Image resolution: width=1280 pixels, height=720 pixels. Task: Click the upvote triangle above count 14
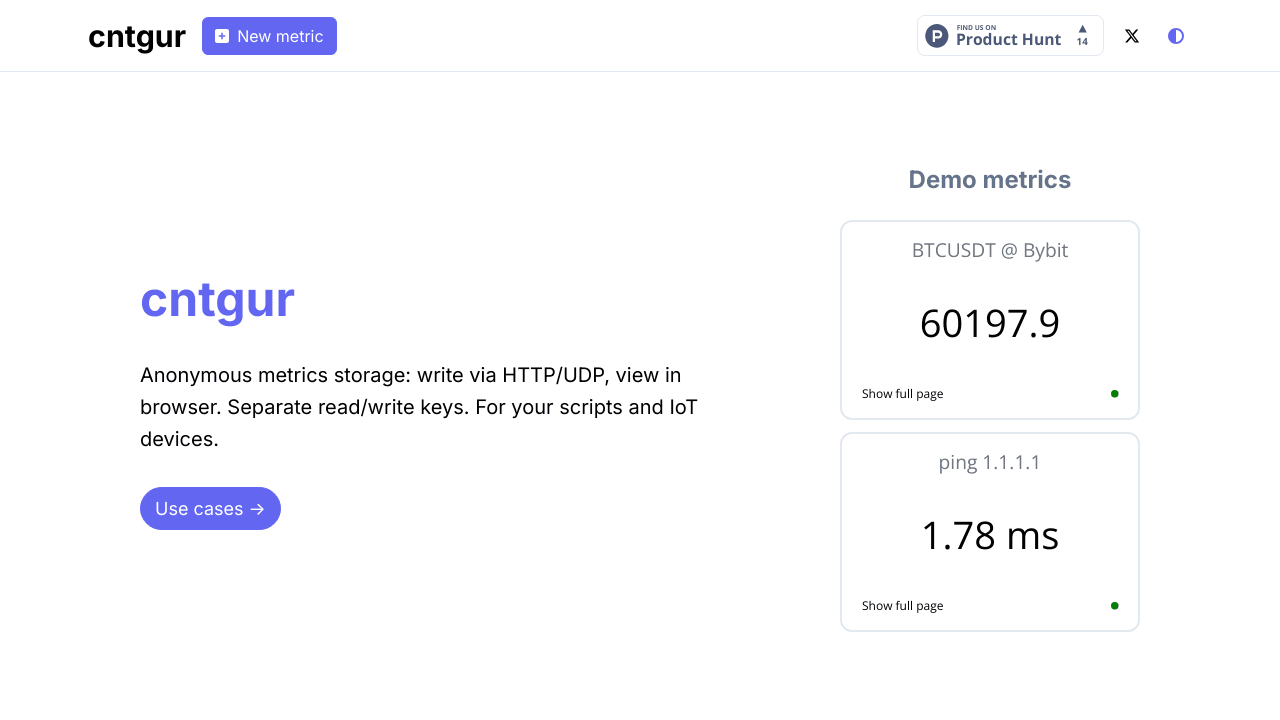pyautogui.click(x=1082, y=29)
